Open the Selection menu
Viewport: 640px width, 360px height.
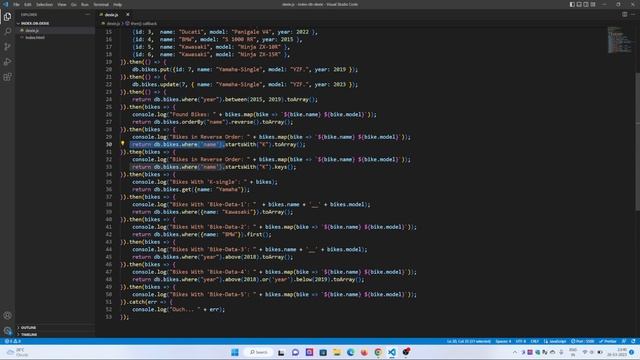44,4
